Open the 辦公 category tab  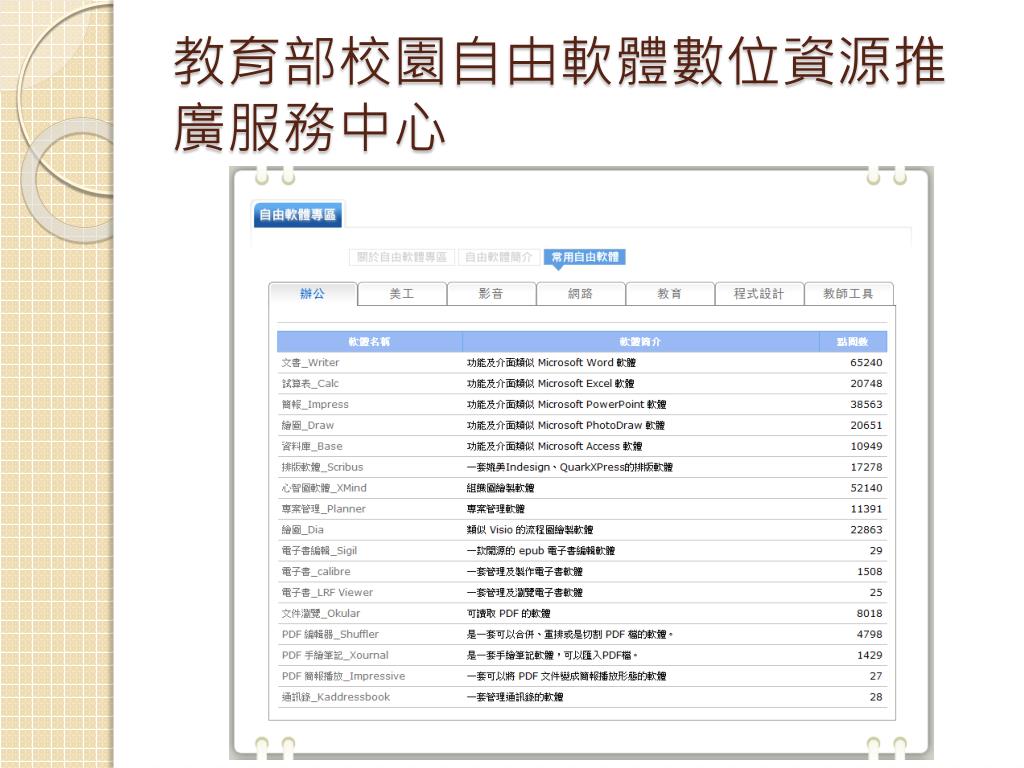point(313,294)
